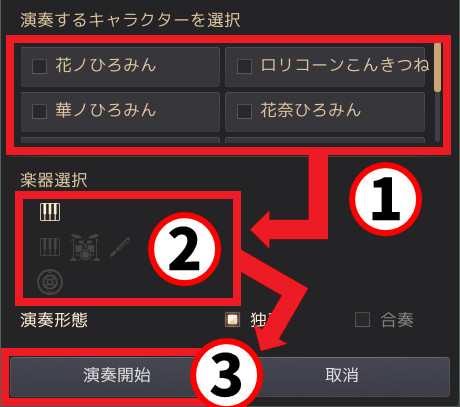This screenshot has width=460, height=407.
Task: Choose the dimmed piano keyboard icon
Action: point(50,247)
